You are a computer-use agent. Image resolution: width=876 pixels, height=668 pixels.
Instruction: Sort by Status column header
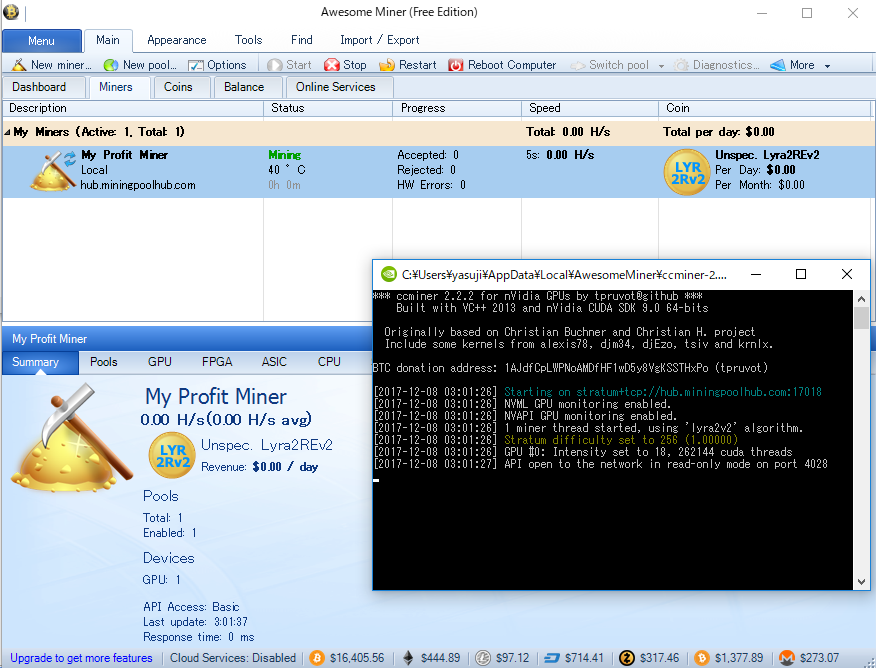coord(328,108)
